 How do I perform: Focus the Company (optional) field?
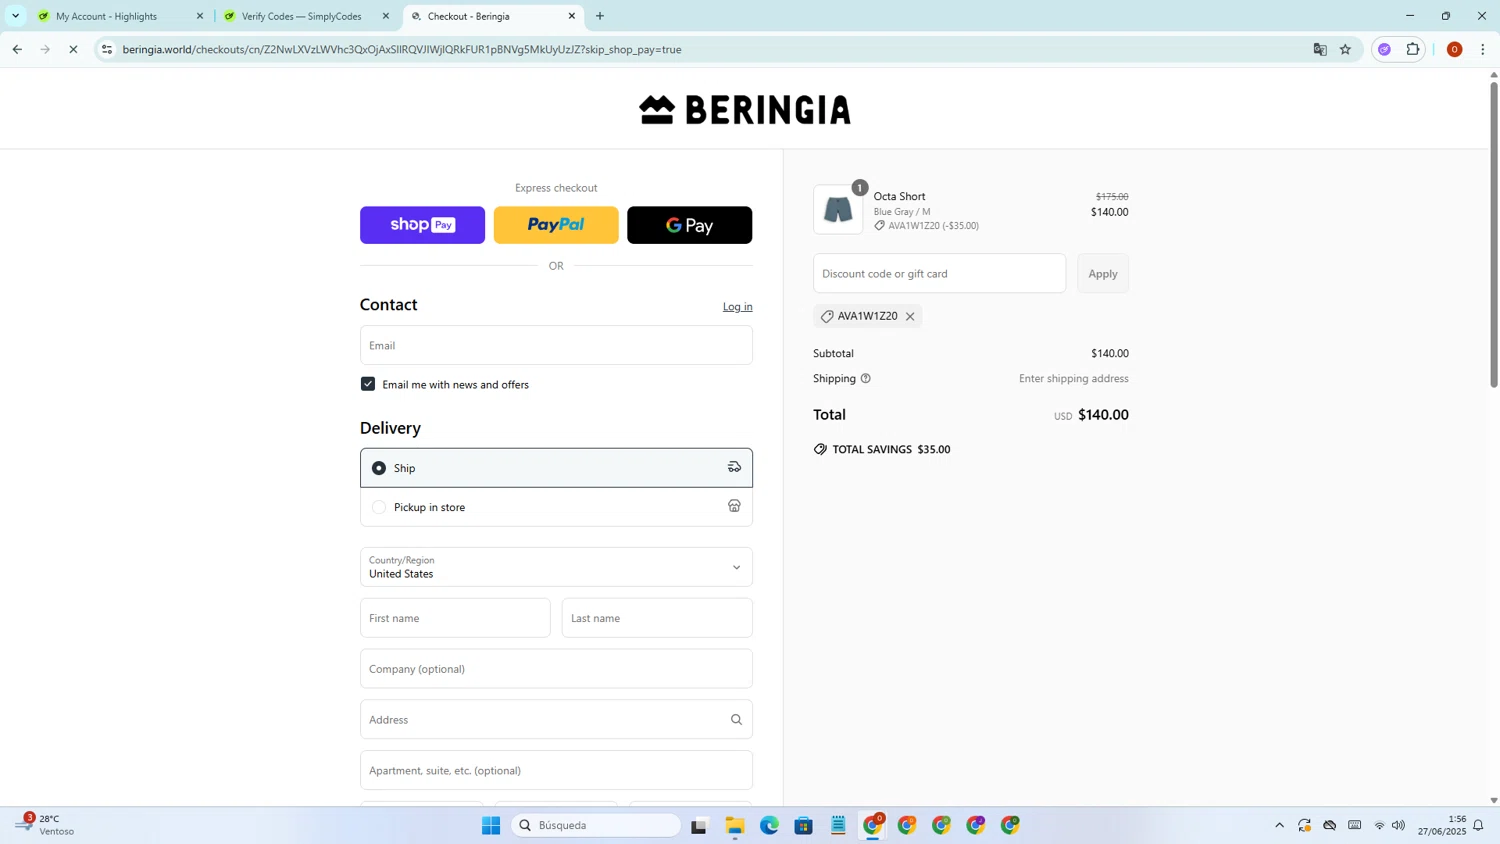(x=556, y=669)
